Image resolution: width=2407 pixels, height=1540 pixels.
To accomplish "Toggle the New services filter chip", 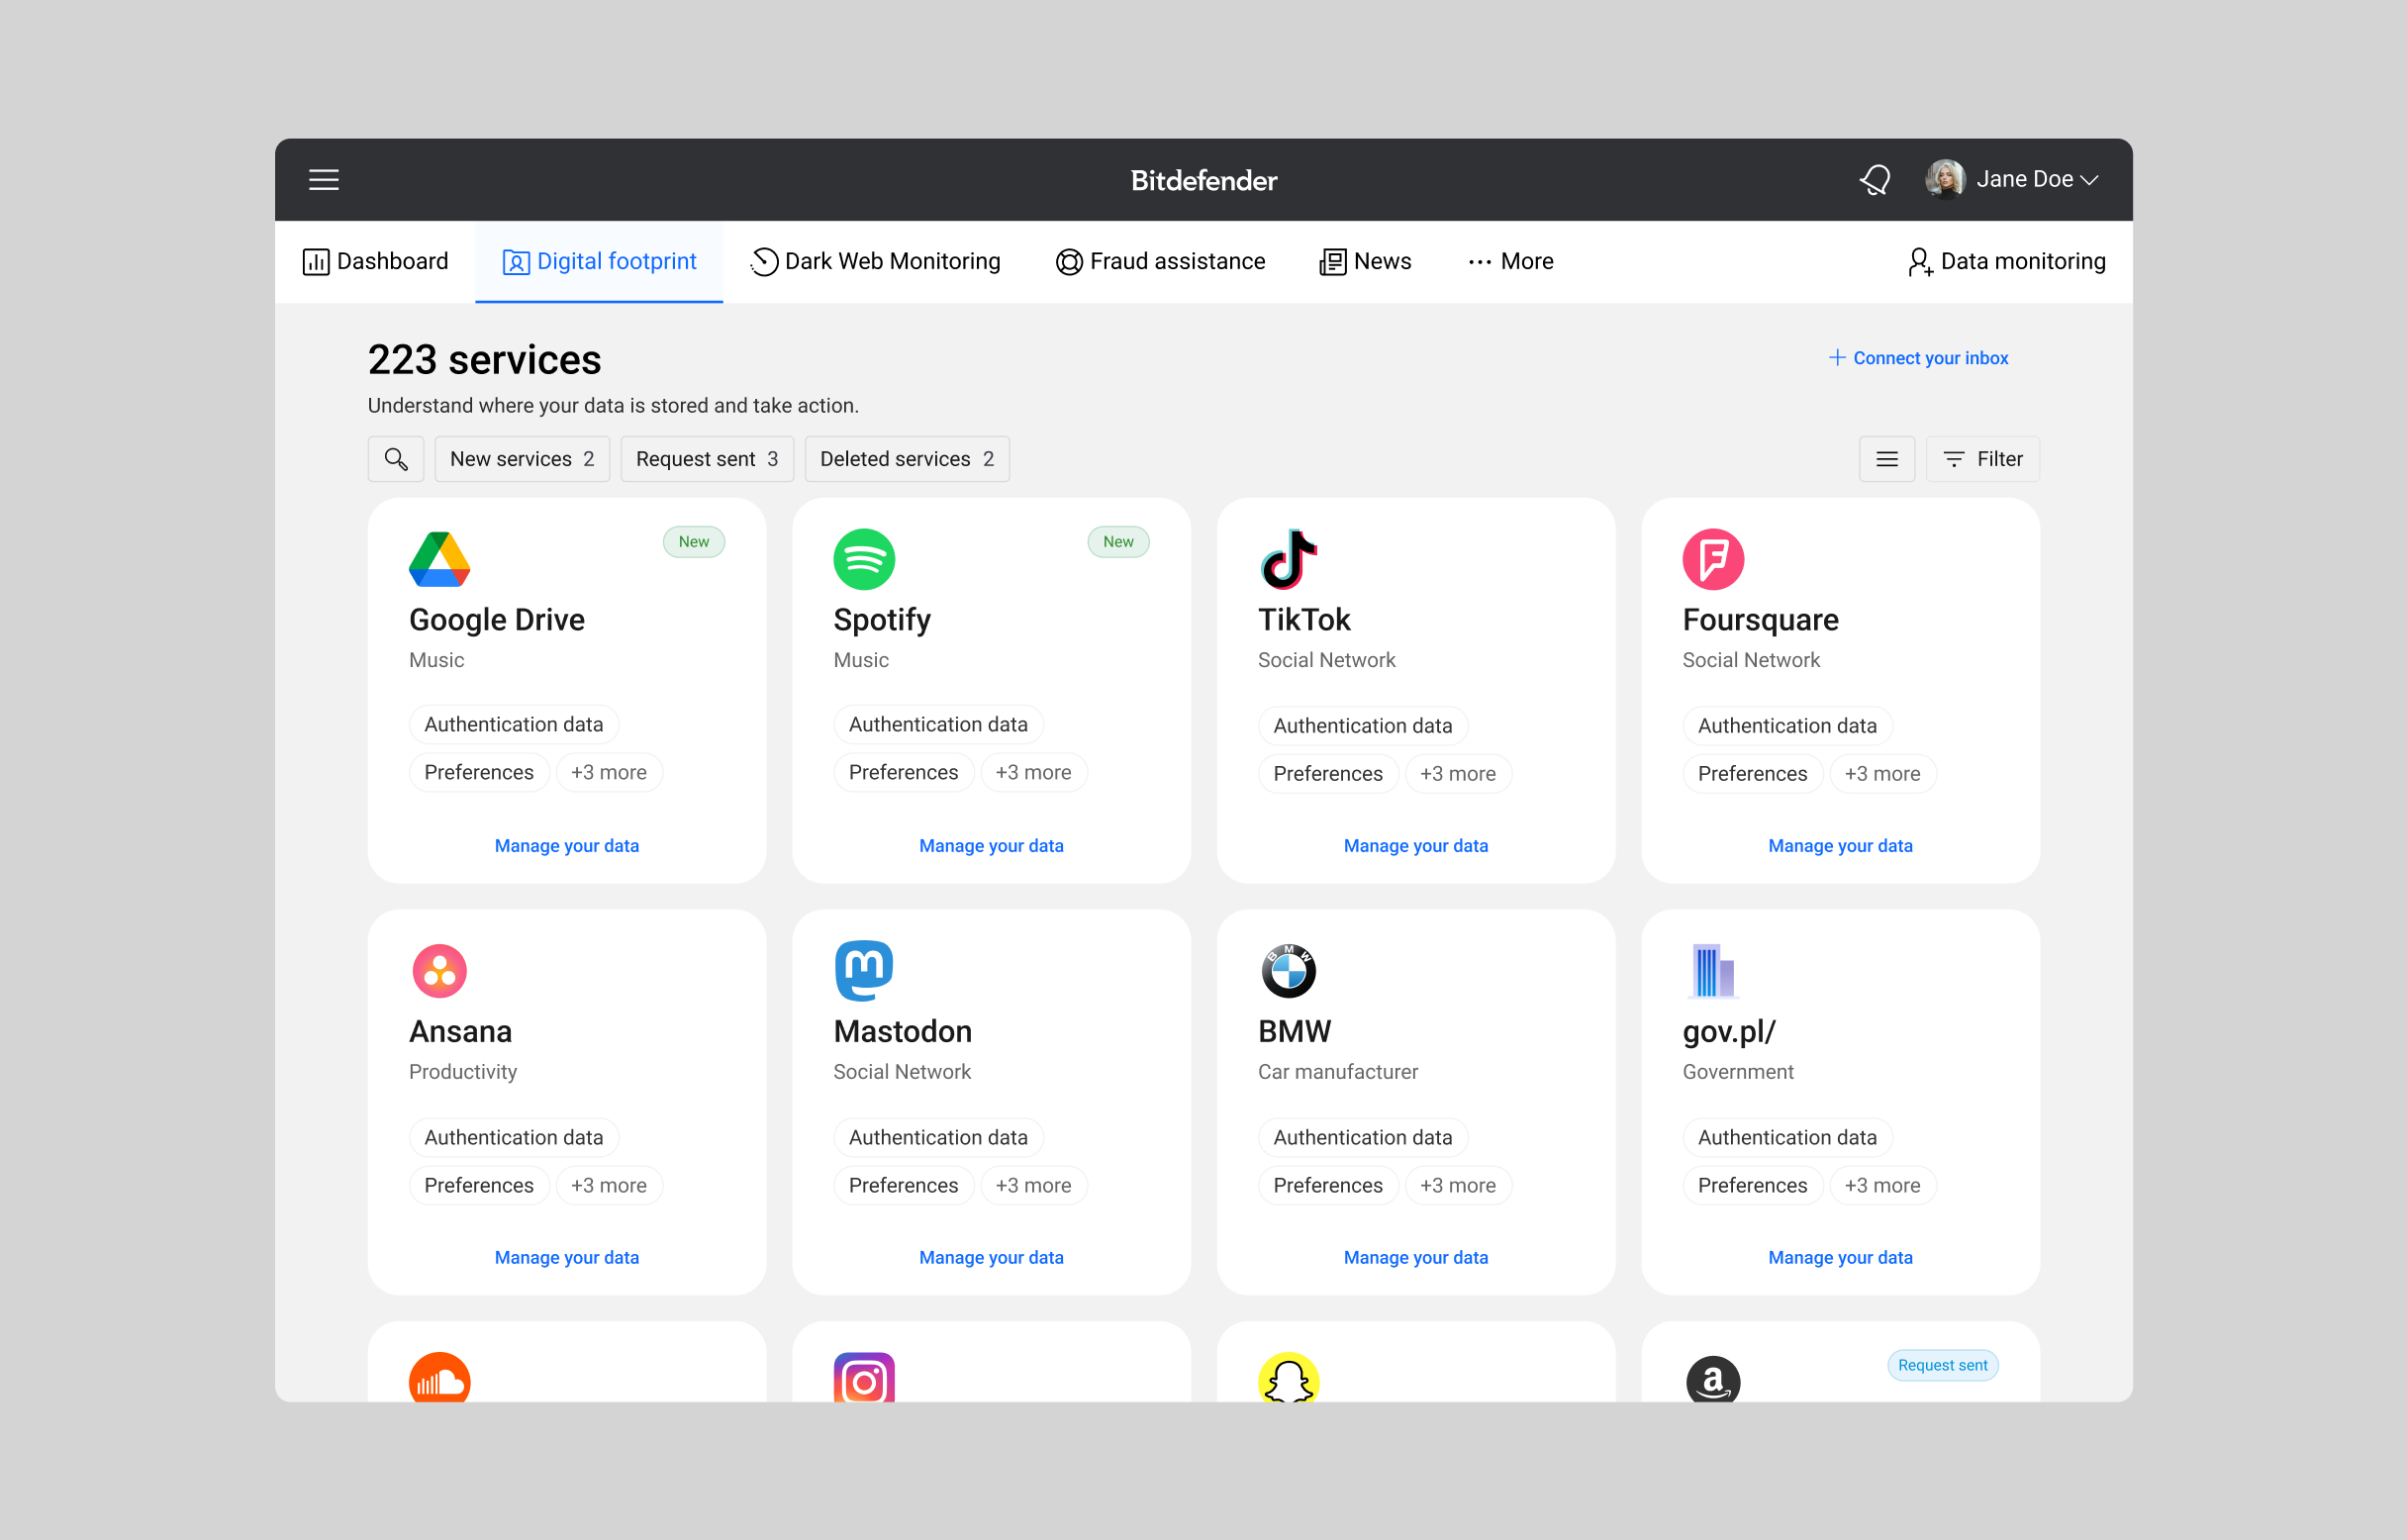I will 522,459.
